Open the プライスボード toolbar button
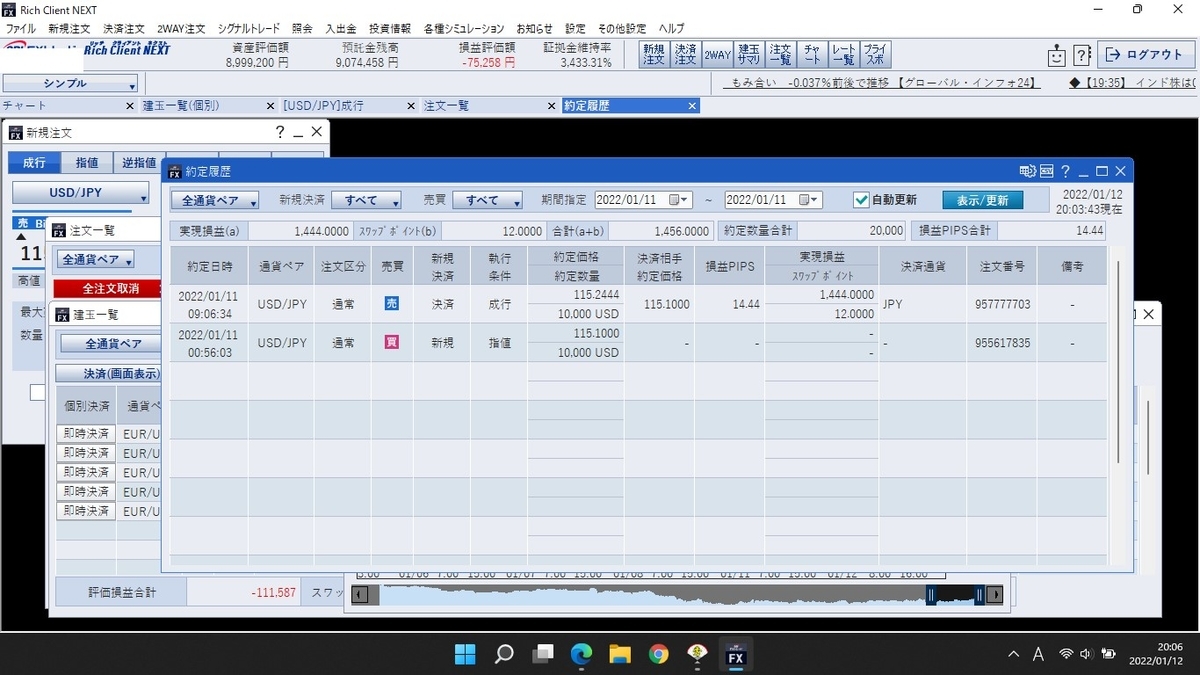This screenshot has width=1200, height=675. 876,54
